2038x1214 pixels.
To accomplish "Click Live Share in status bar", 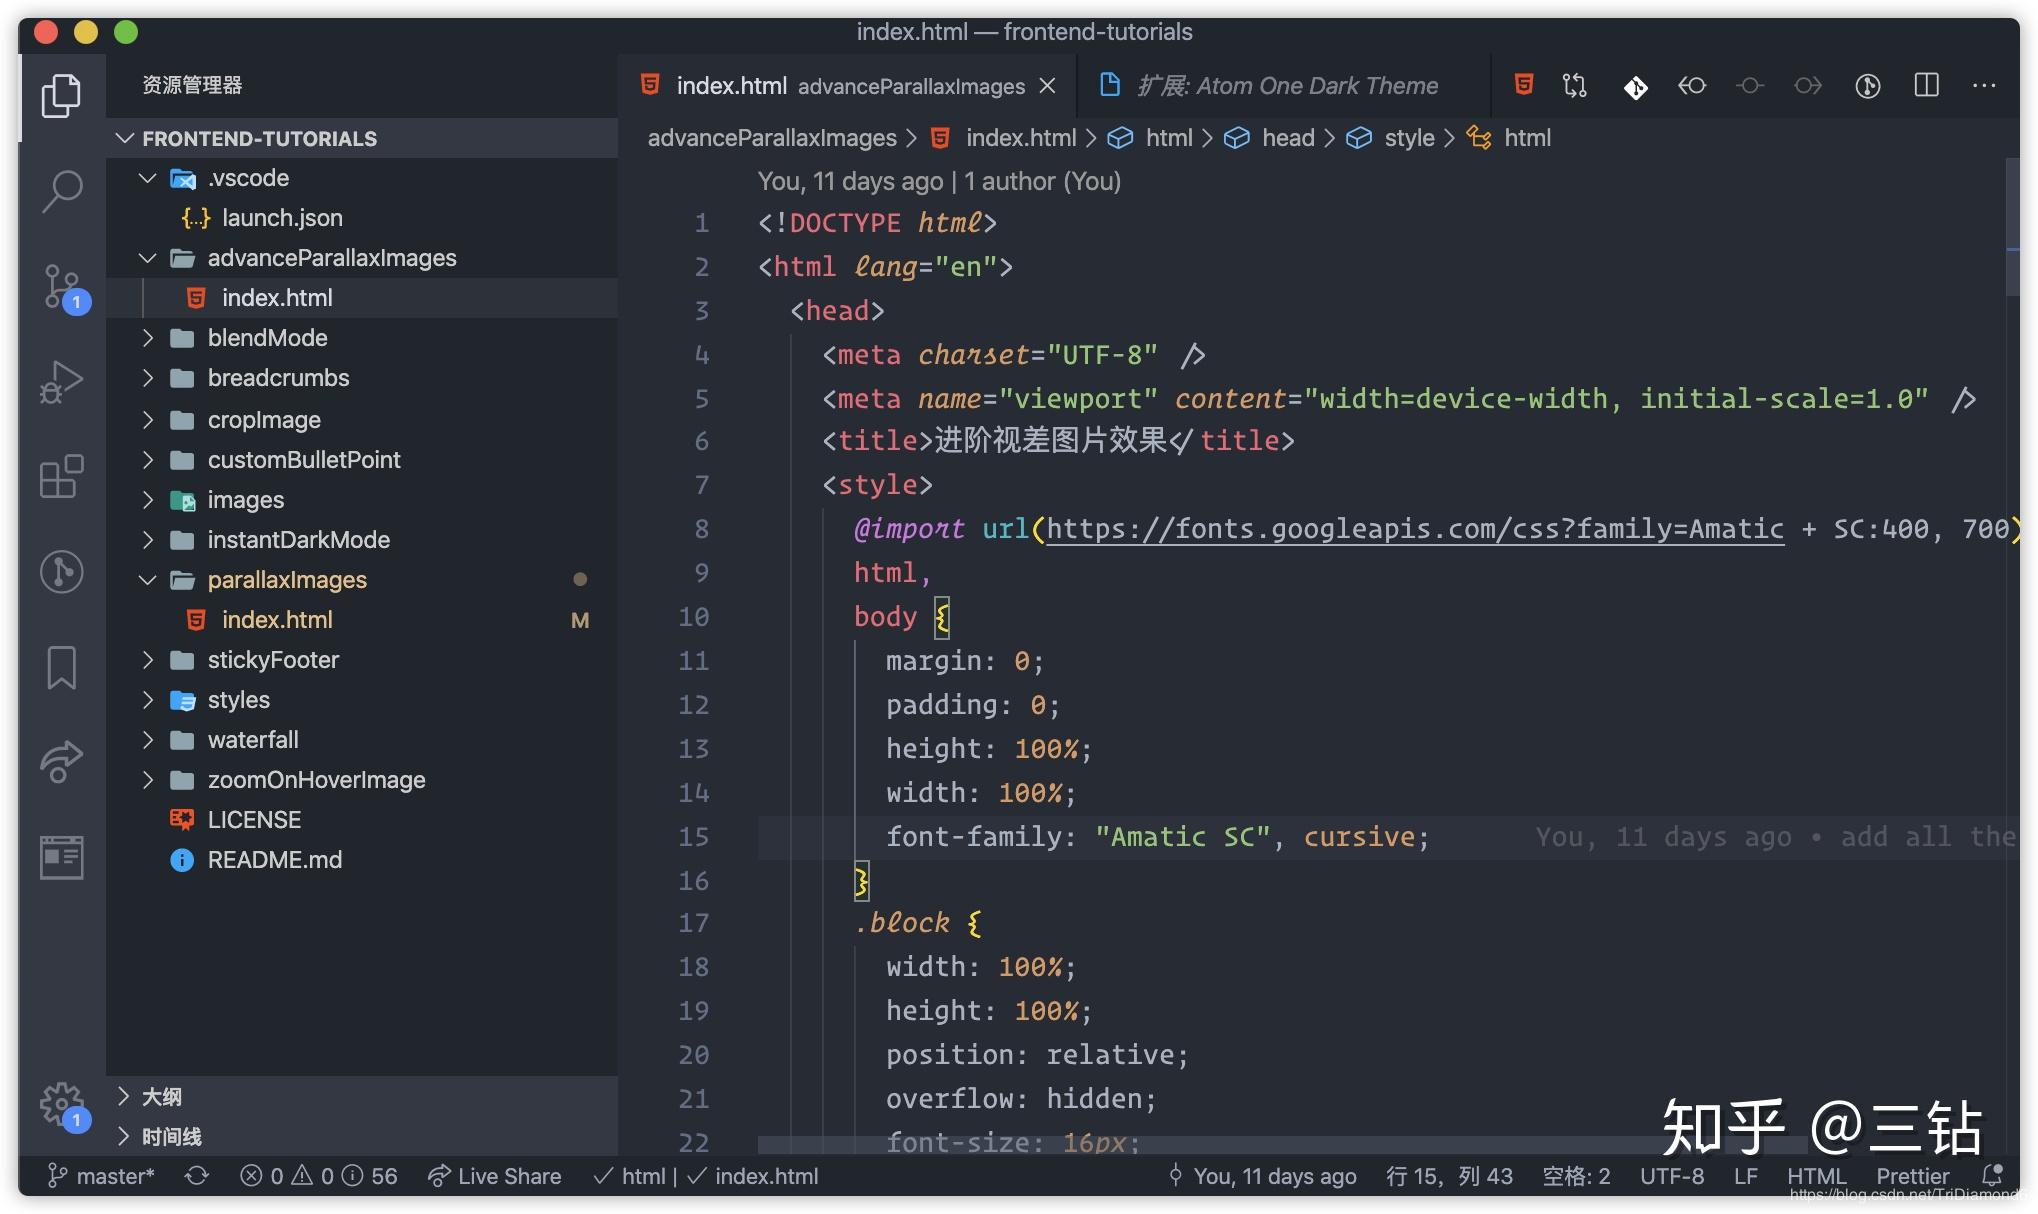I will click(x=494, y=1176).
